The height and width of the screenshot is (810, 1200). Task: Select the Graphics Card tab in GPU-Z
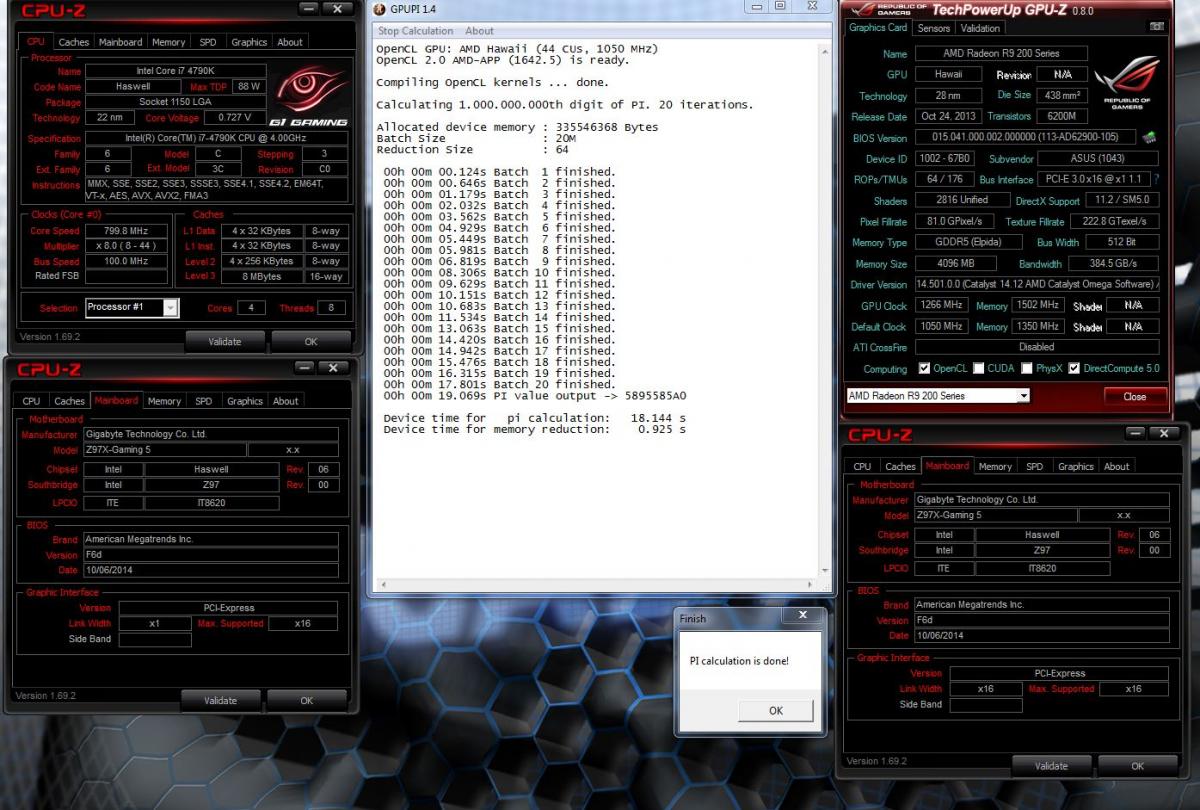pyautogui.click(x=880, y=28)
